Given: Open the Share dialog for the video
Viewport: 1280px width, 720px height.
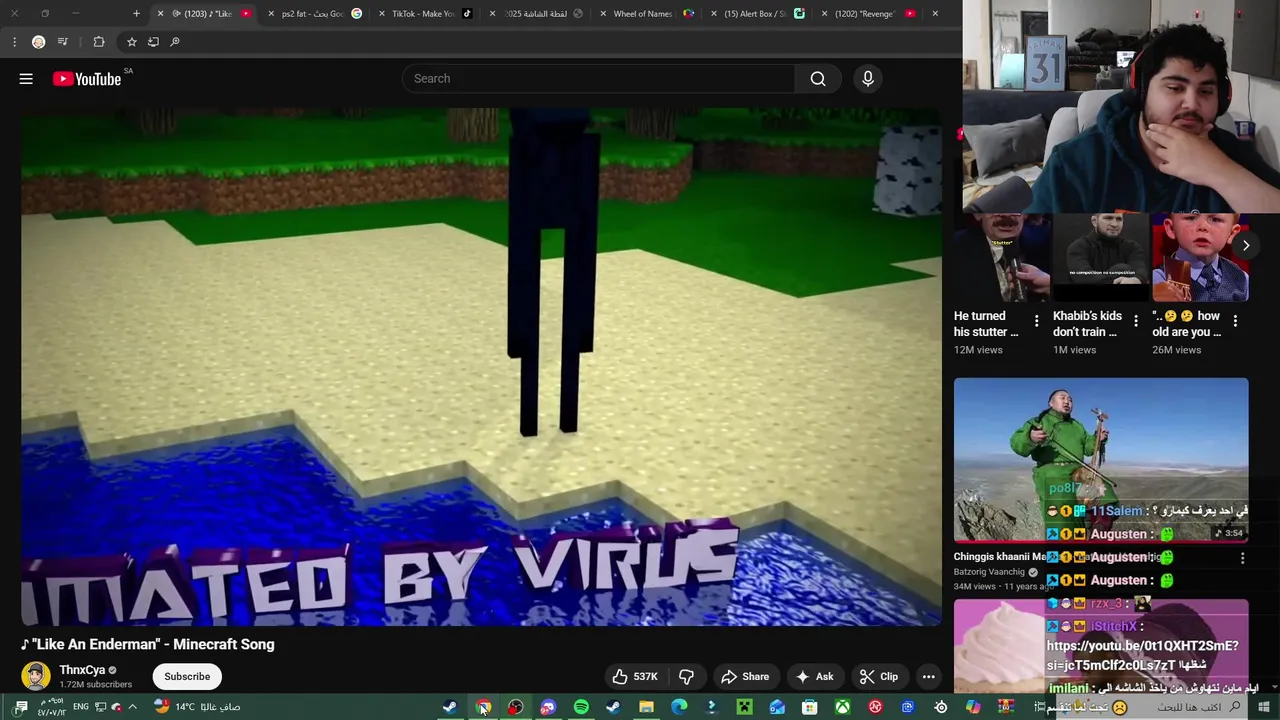Looking at the screenshot, I should (x=745, y=677).
